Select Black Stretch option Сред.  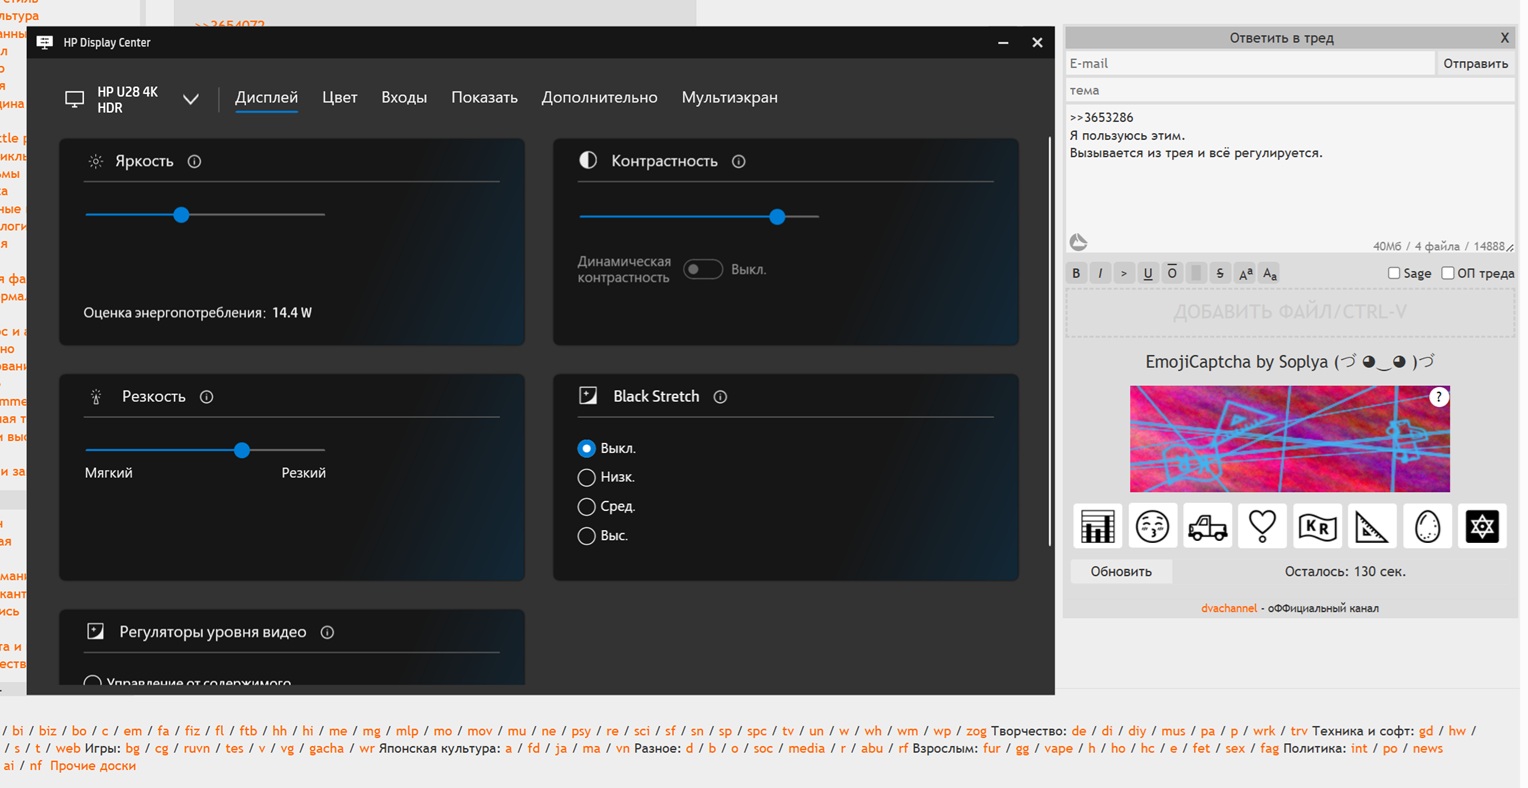(x=587, y=506)
